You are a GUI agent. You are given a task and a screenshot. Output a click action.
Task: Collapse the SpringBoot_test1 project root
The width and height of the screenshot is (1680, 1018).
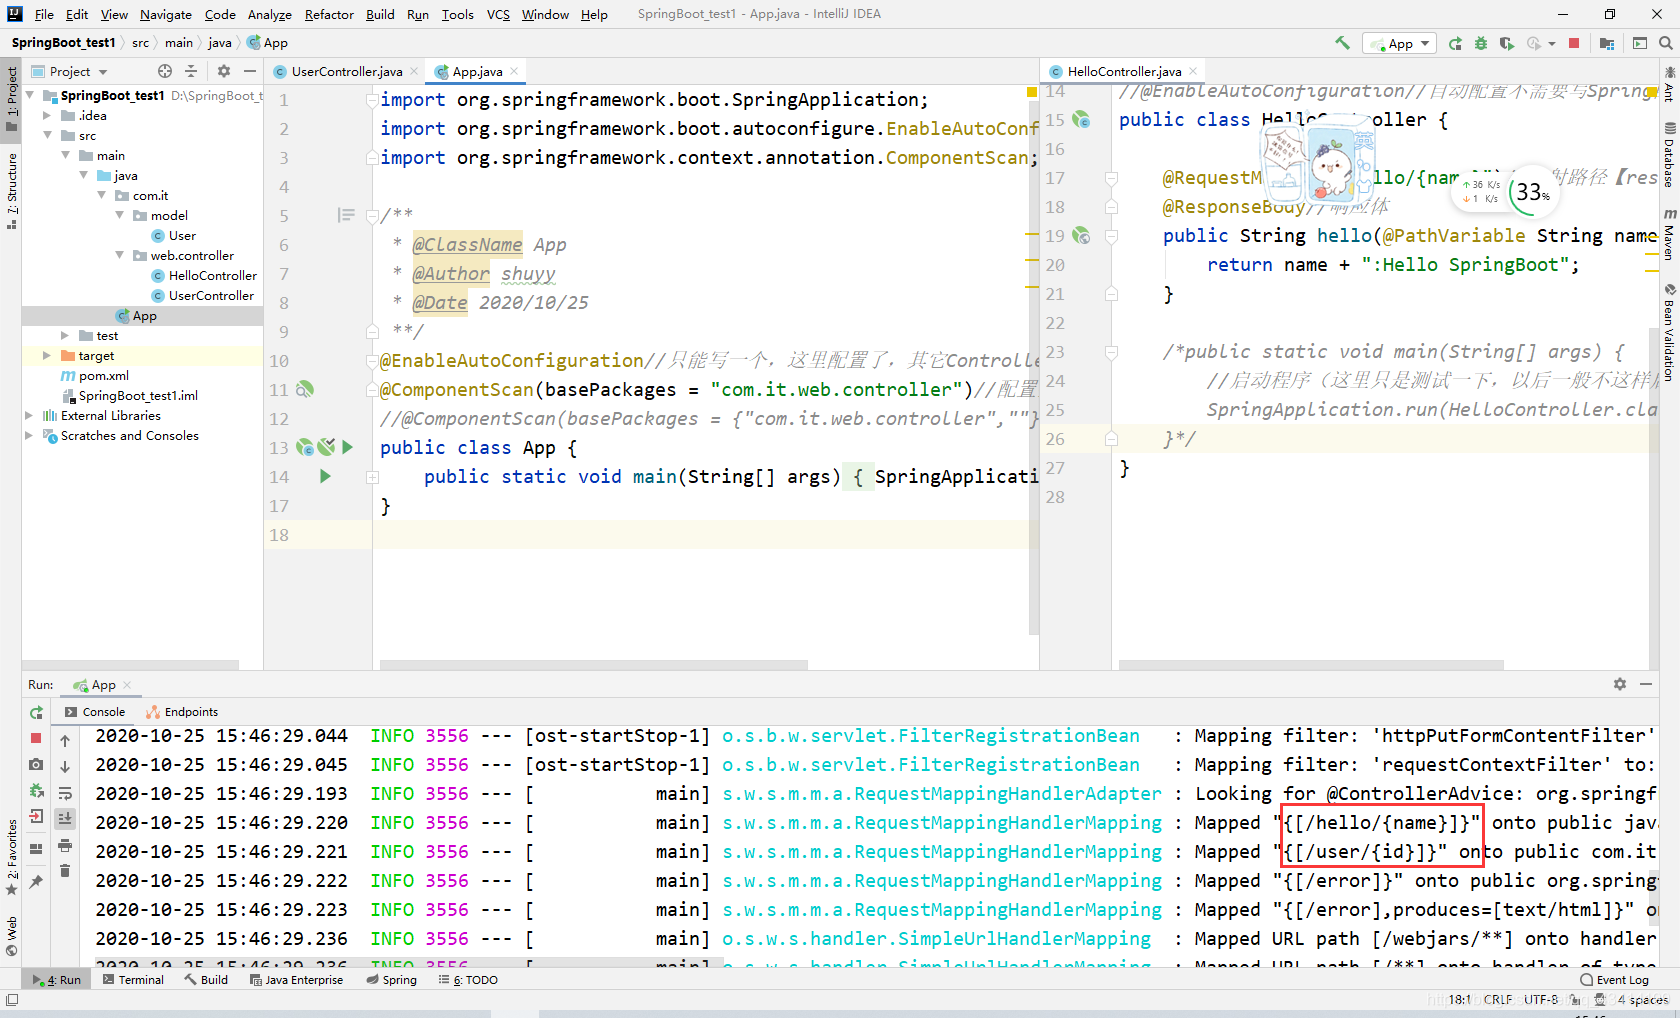coord(30,95)
